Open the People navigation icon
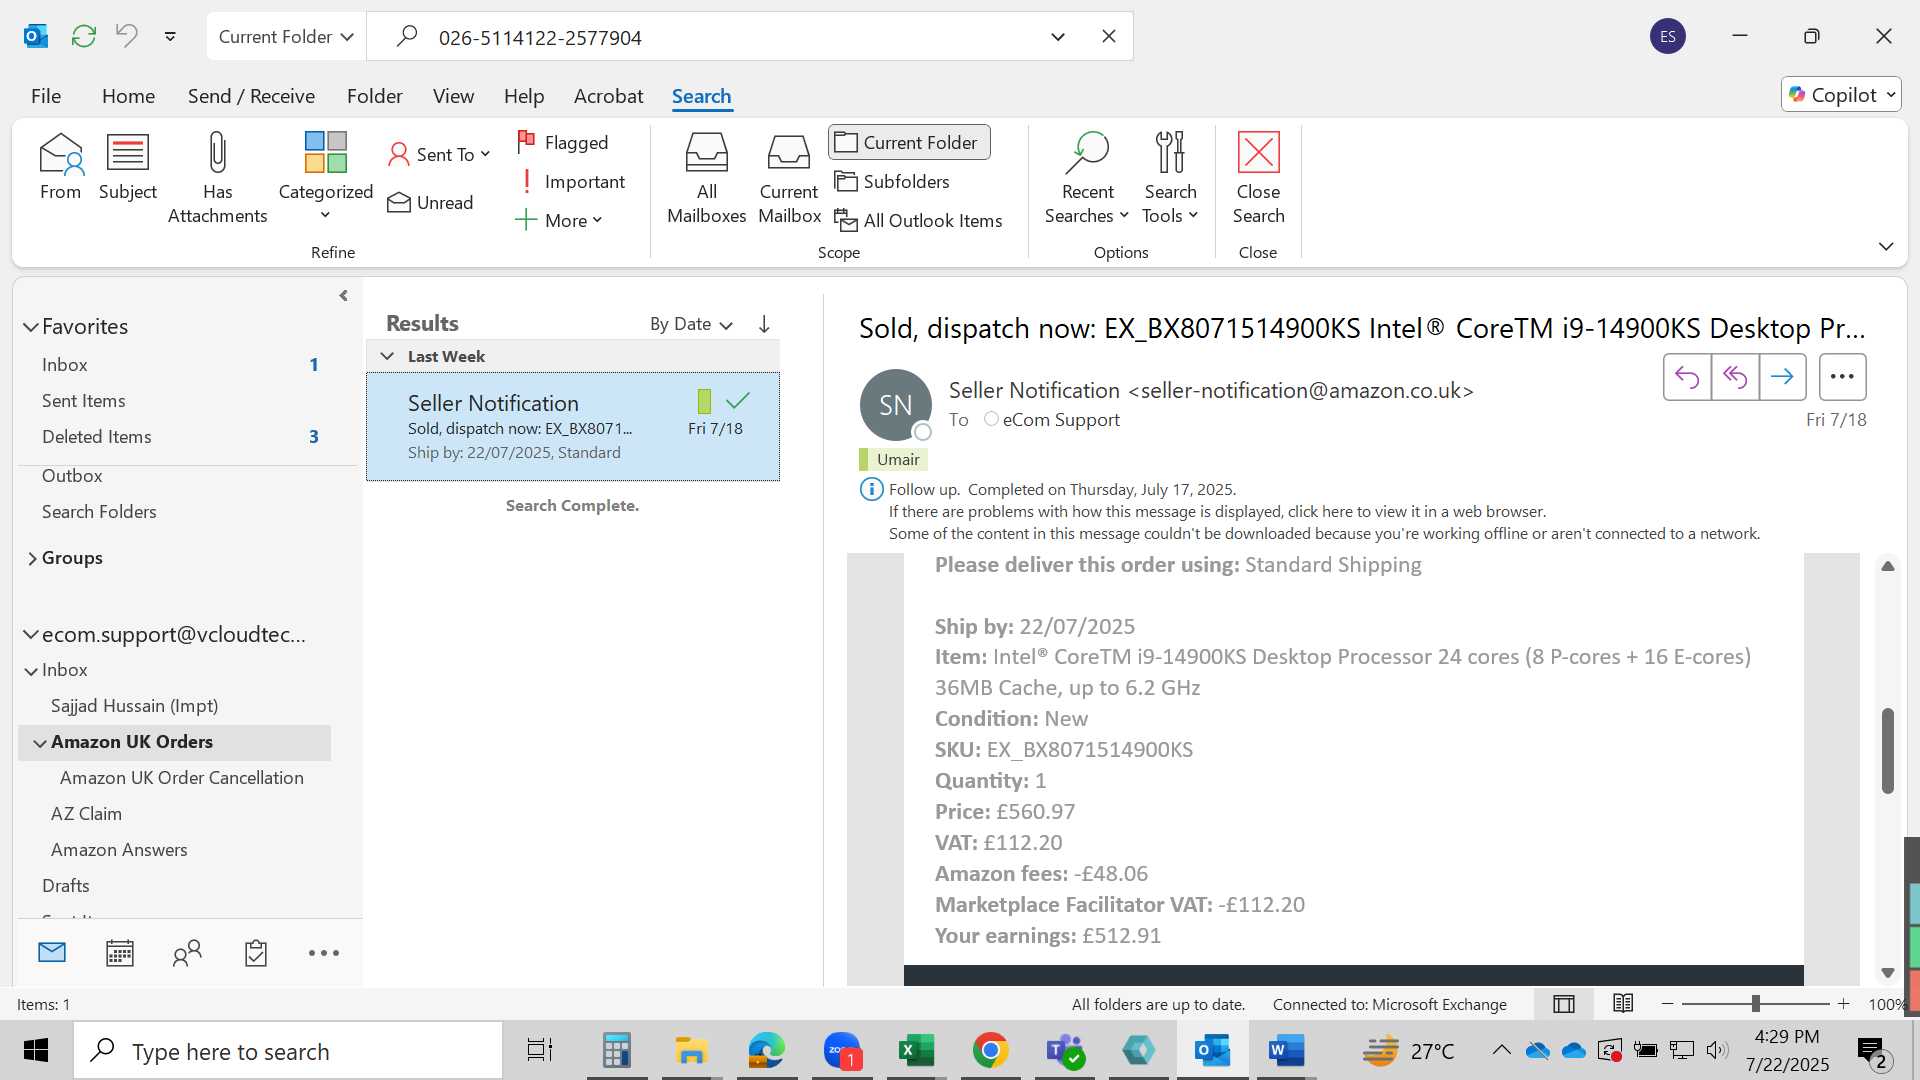The height and width of the screenshot is (1080, 1920). (187, 953)
